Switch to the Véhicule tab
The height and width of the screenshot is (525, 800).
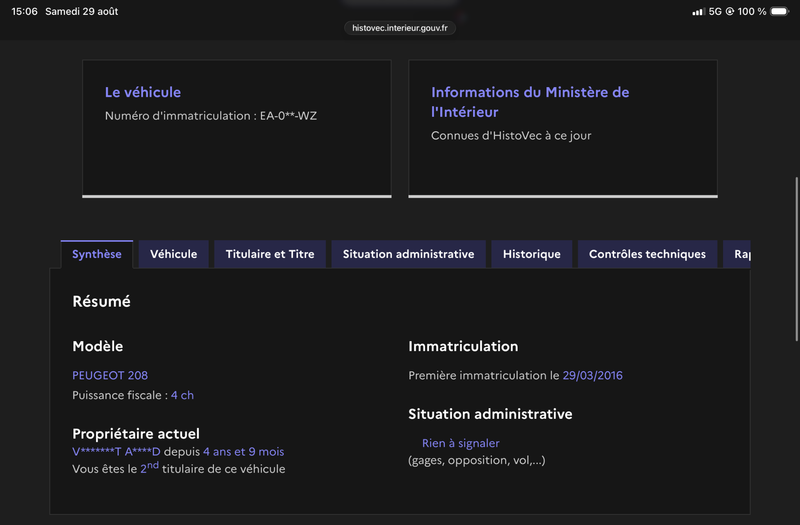[173, 254]
